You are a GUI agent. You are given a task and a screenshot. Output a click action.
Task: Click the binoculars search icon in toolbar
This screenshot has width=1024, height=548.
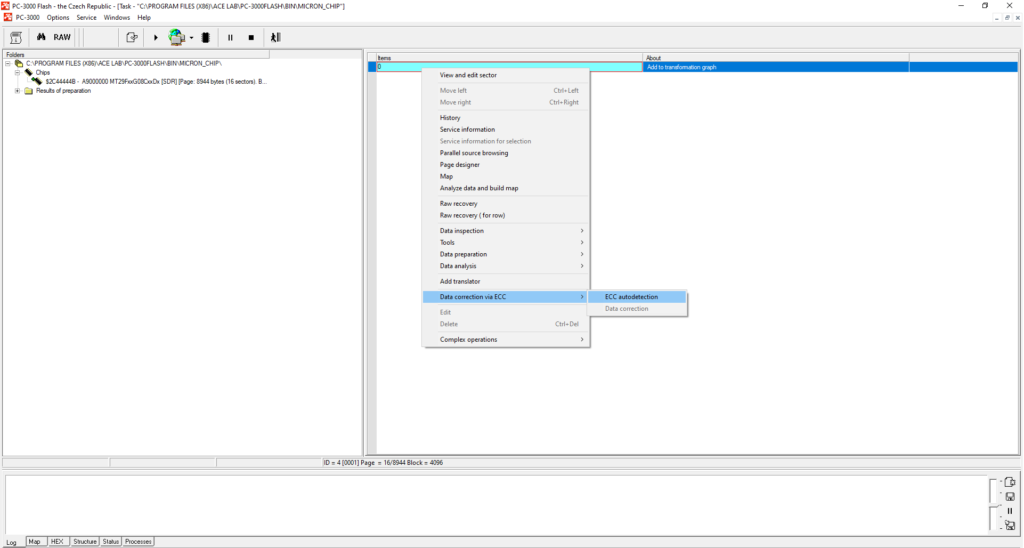(x=41, y=37)
